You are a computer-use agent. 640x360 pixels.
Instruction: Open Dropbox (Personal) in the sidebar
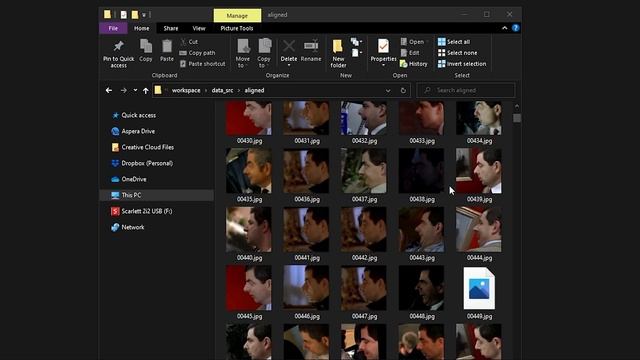pyautogui.click(x=142, y=163)
